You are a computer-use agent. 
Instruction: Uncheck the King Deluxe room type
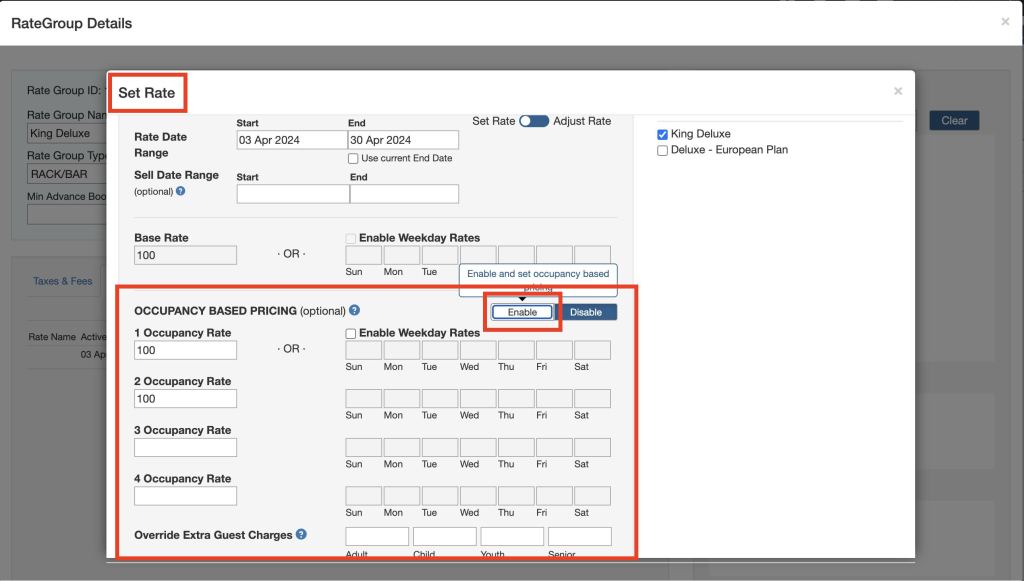[x=662, y=133]
